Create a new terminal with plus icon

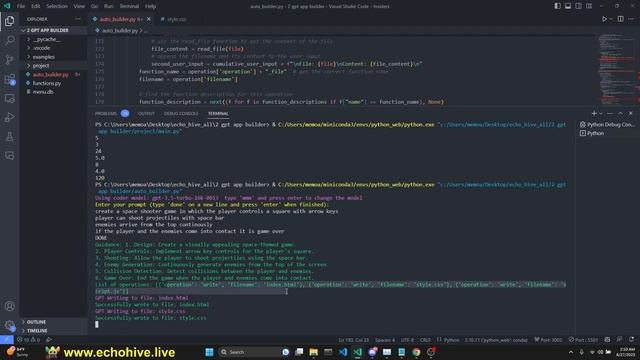pyautogui.click(x=594, y=113)
